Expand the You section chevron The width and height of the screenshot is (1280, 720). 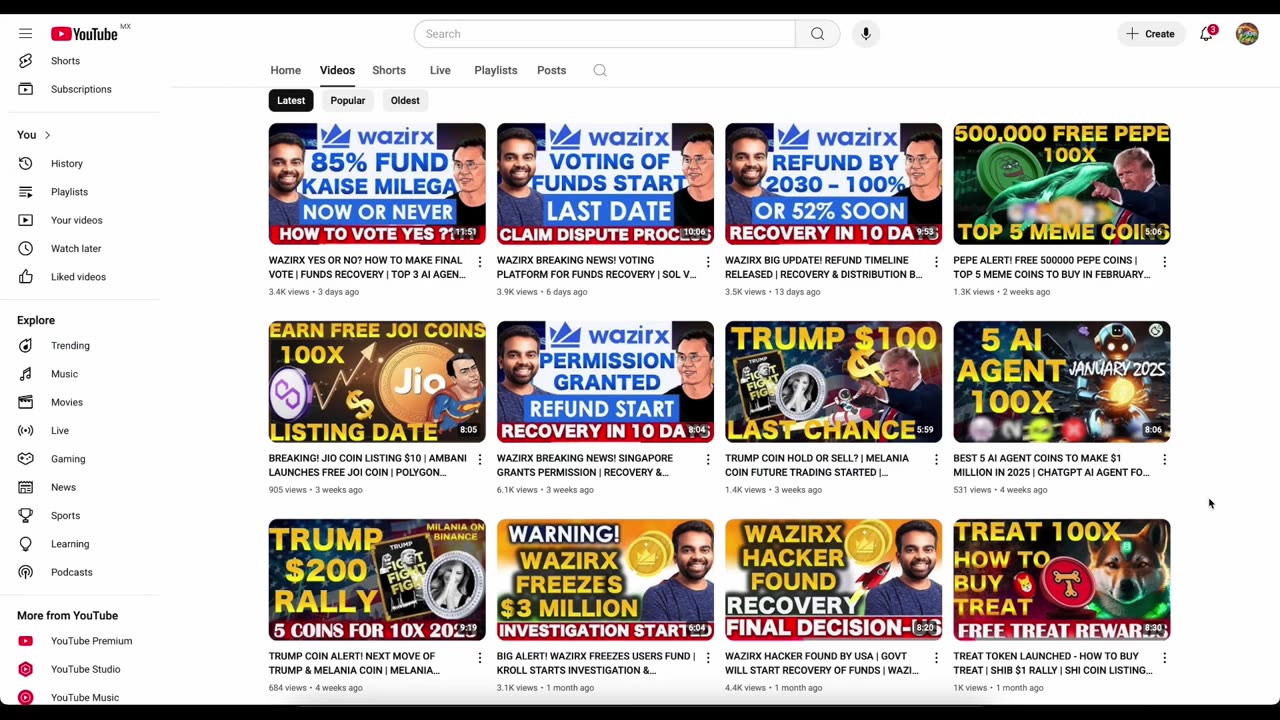[47, 135]
